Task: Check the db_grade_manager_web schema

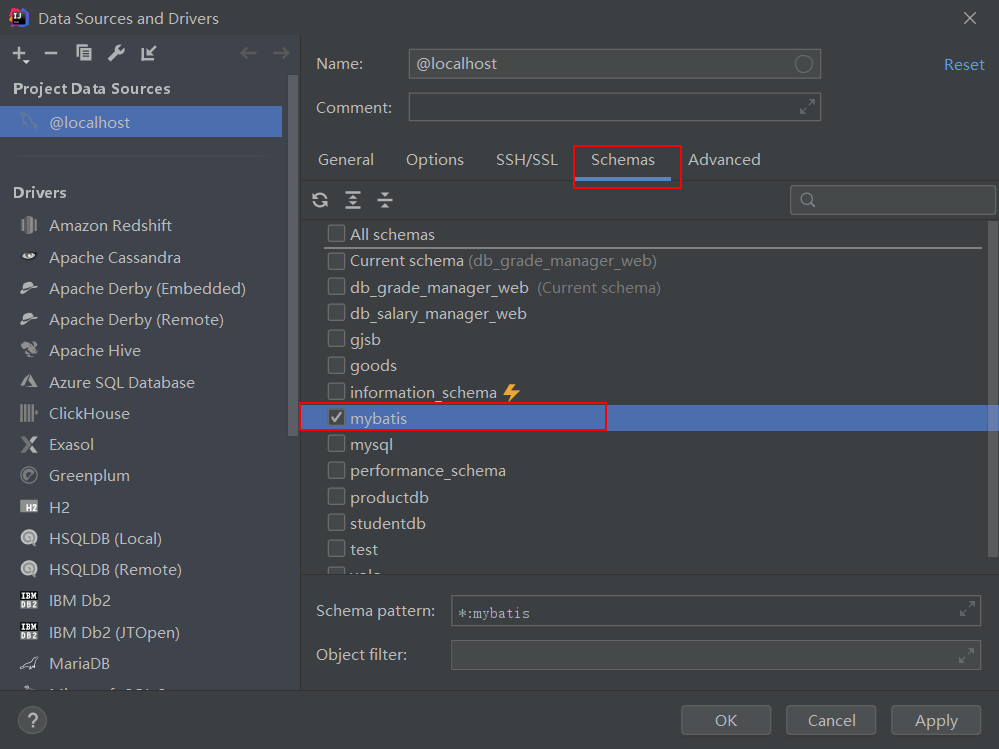Action: [x=336, y=287]
